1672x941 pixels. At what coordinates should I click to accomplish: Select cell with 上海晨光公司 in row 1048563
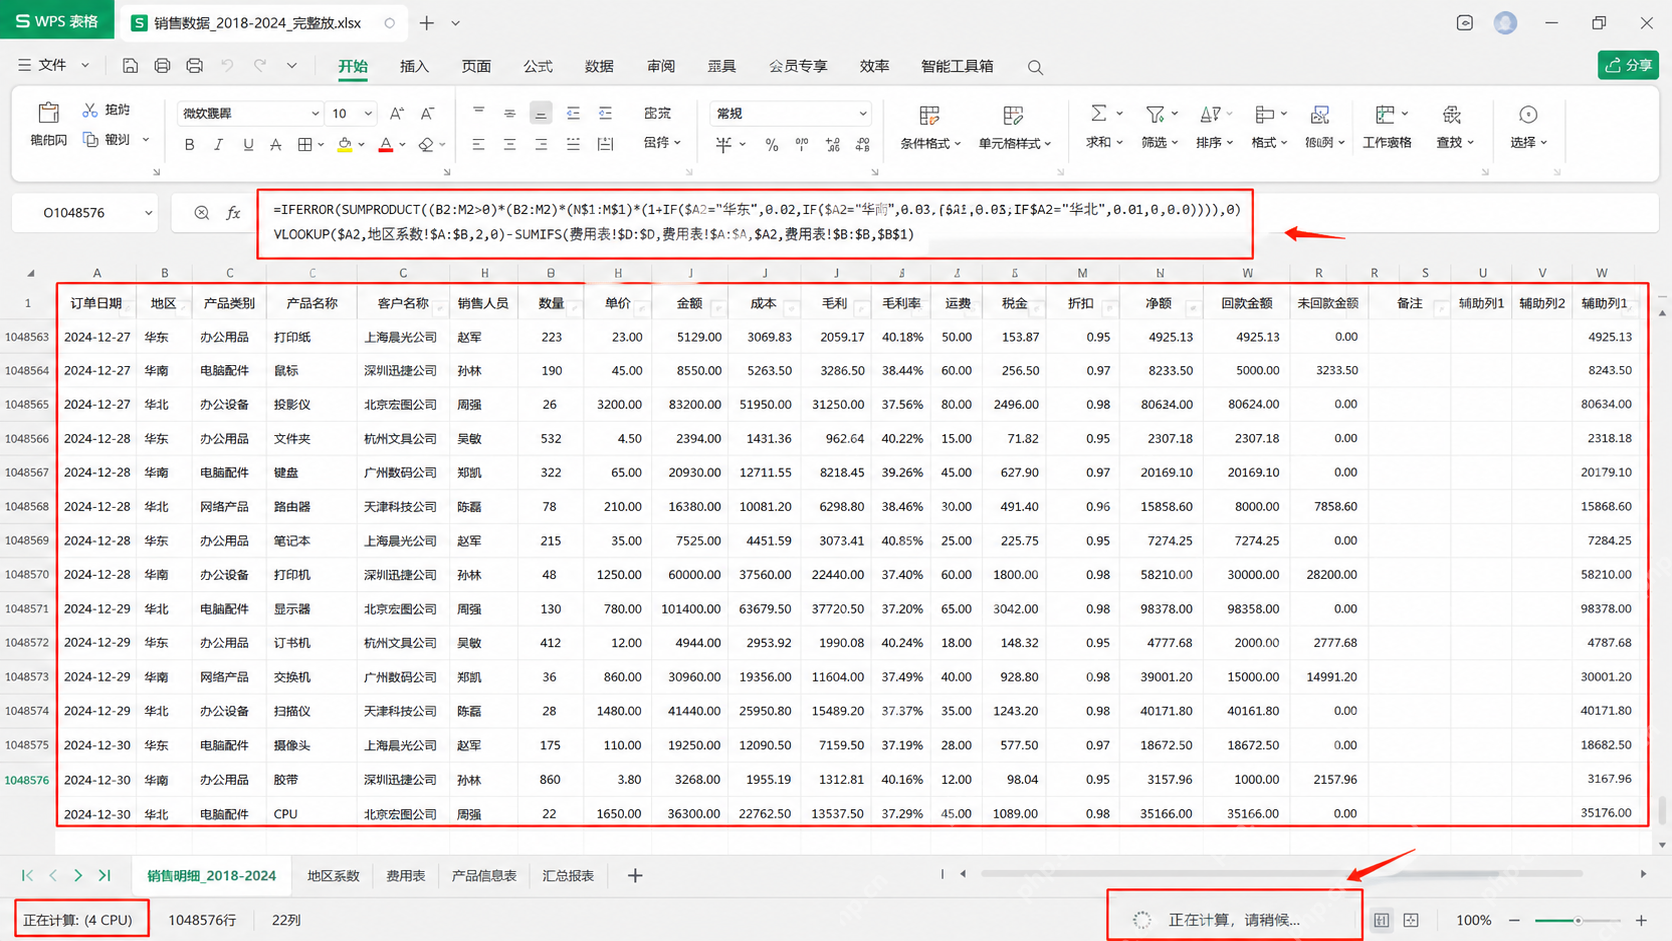click(403, 337)
